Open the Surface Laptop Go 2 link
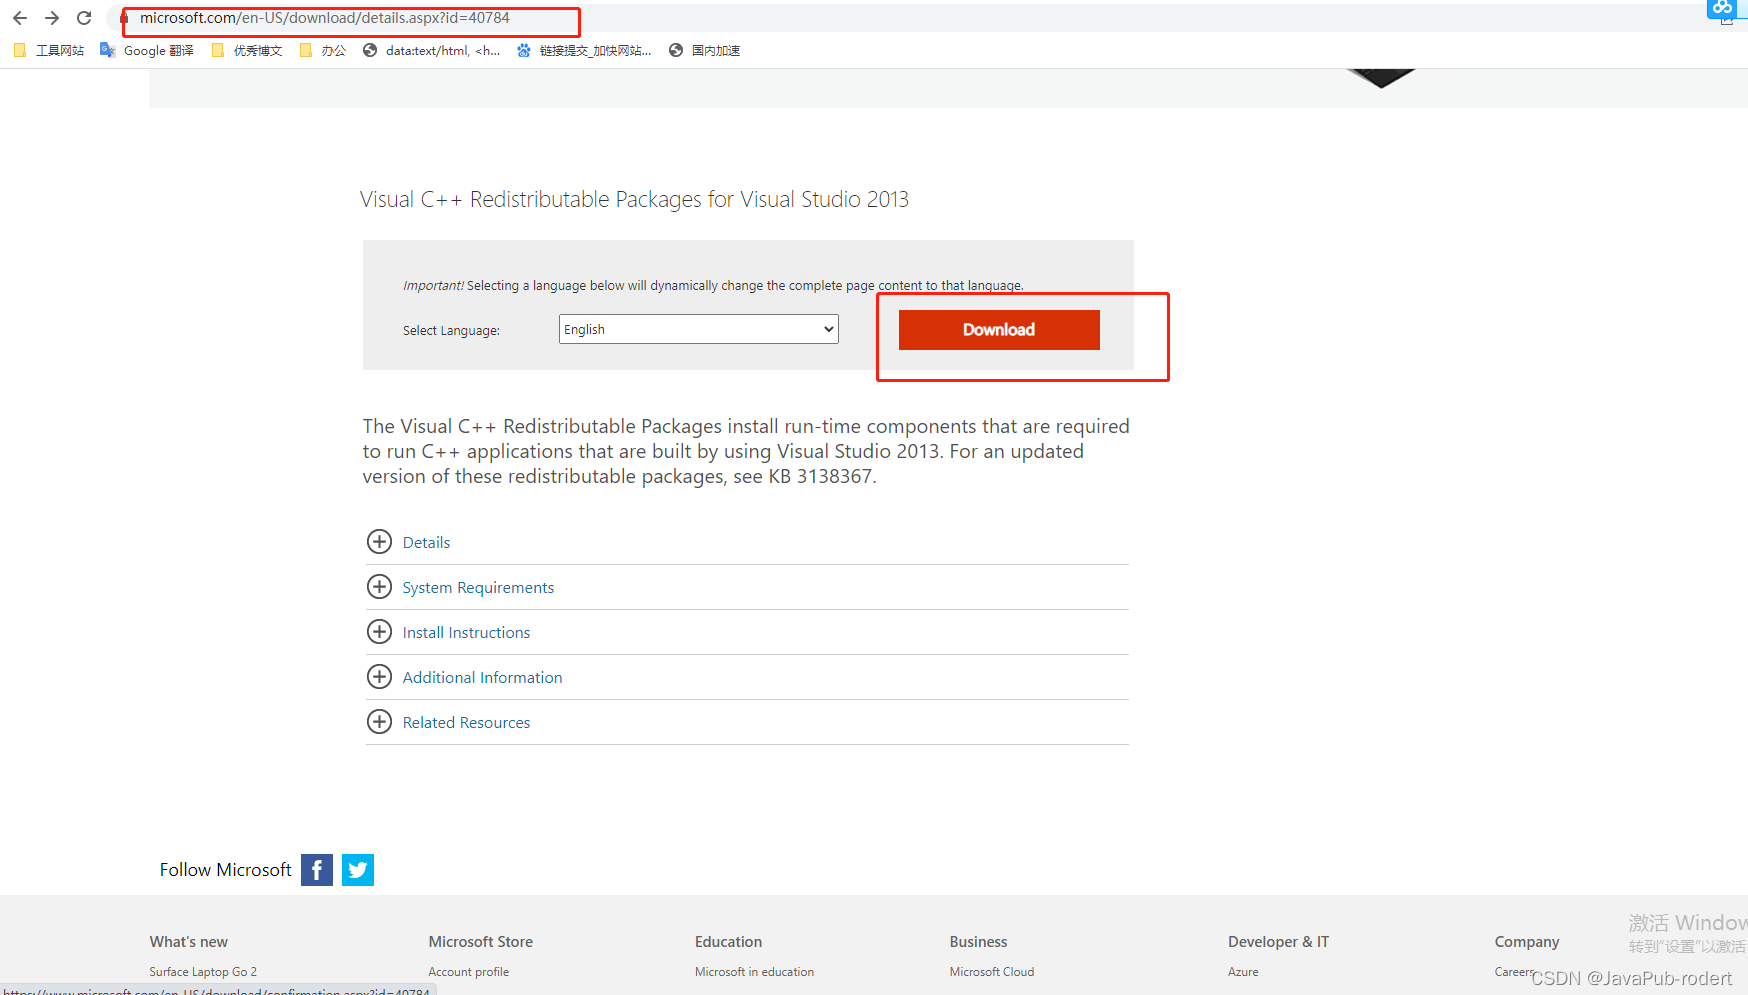 tap(203, 971)
